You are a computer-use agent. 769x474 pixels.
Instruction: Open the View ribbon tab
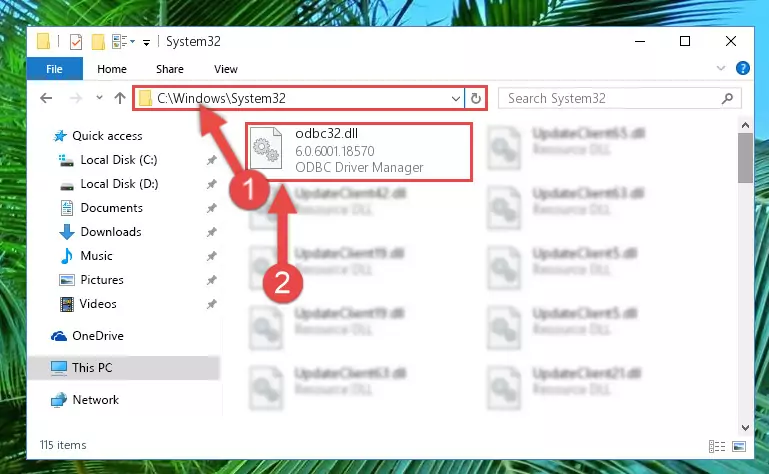pos(226,69)
